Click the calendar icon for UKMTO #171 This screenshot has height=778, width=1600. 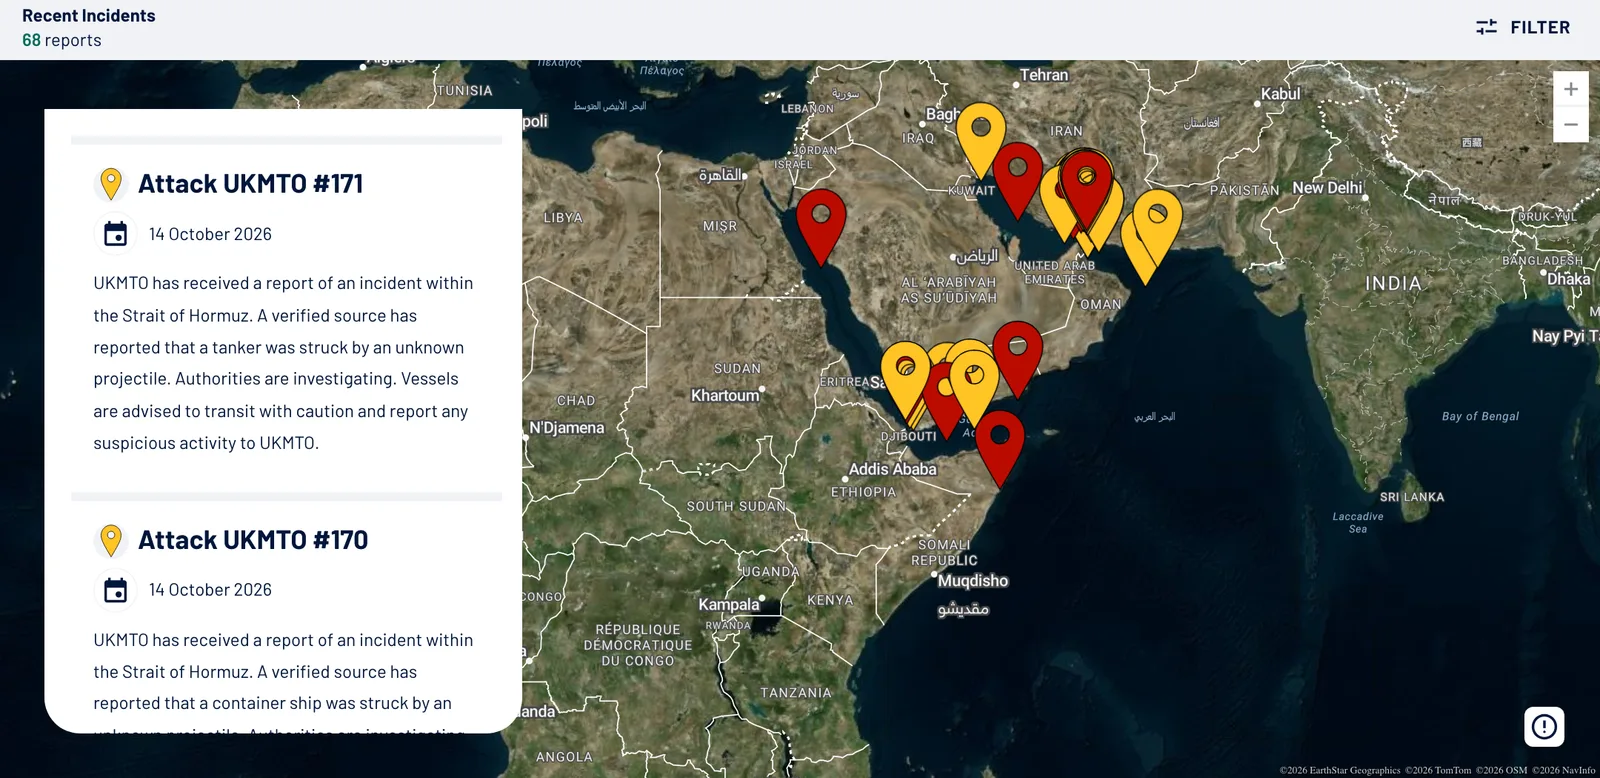(116, 234)
